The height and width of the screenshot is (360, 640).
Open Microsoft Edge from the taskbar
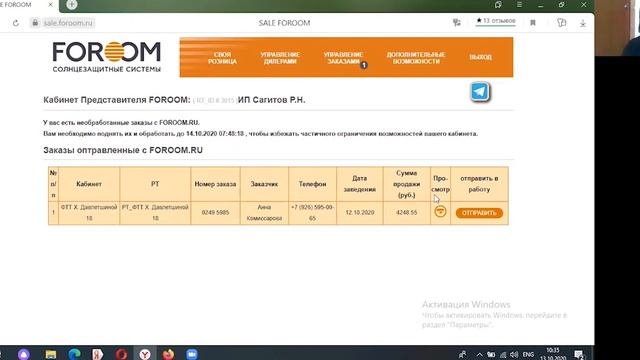click(74, 354)
